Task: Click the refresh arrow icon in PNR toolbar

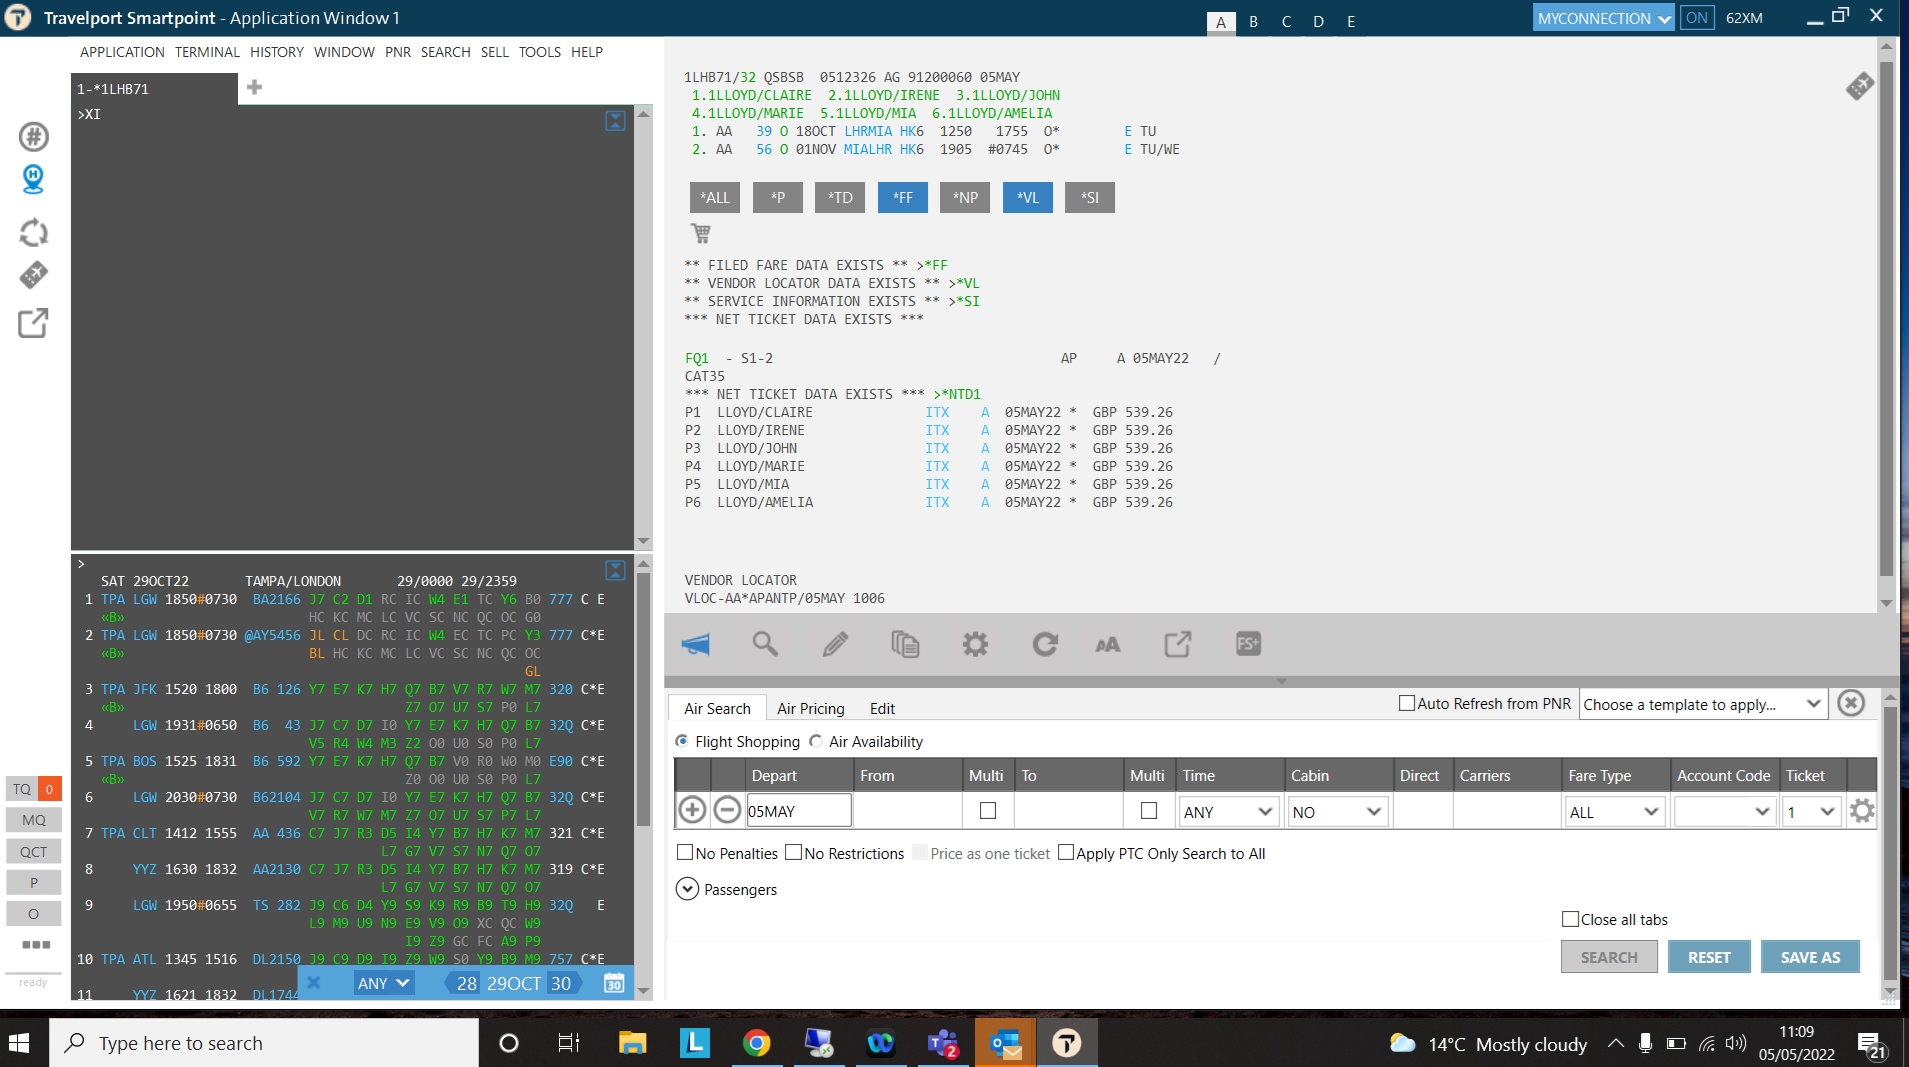Action: pyautogui.click(x=1045, y=644)
